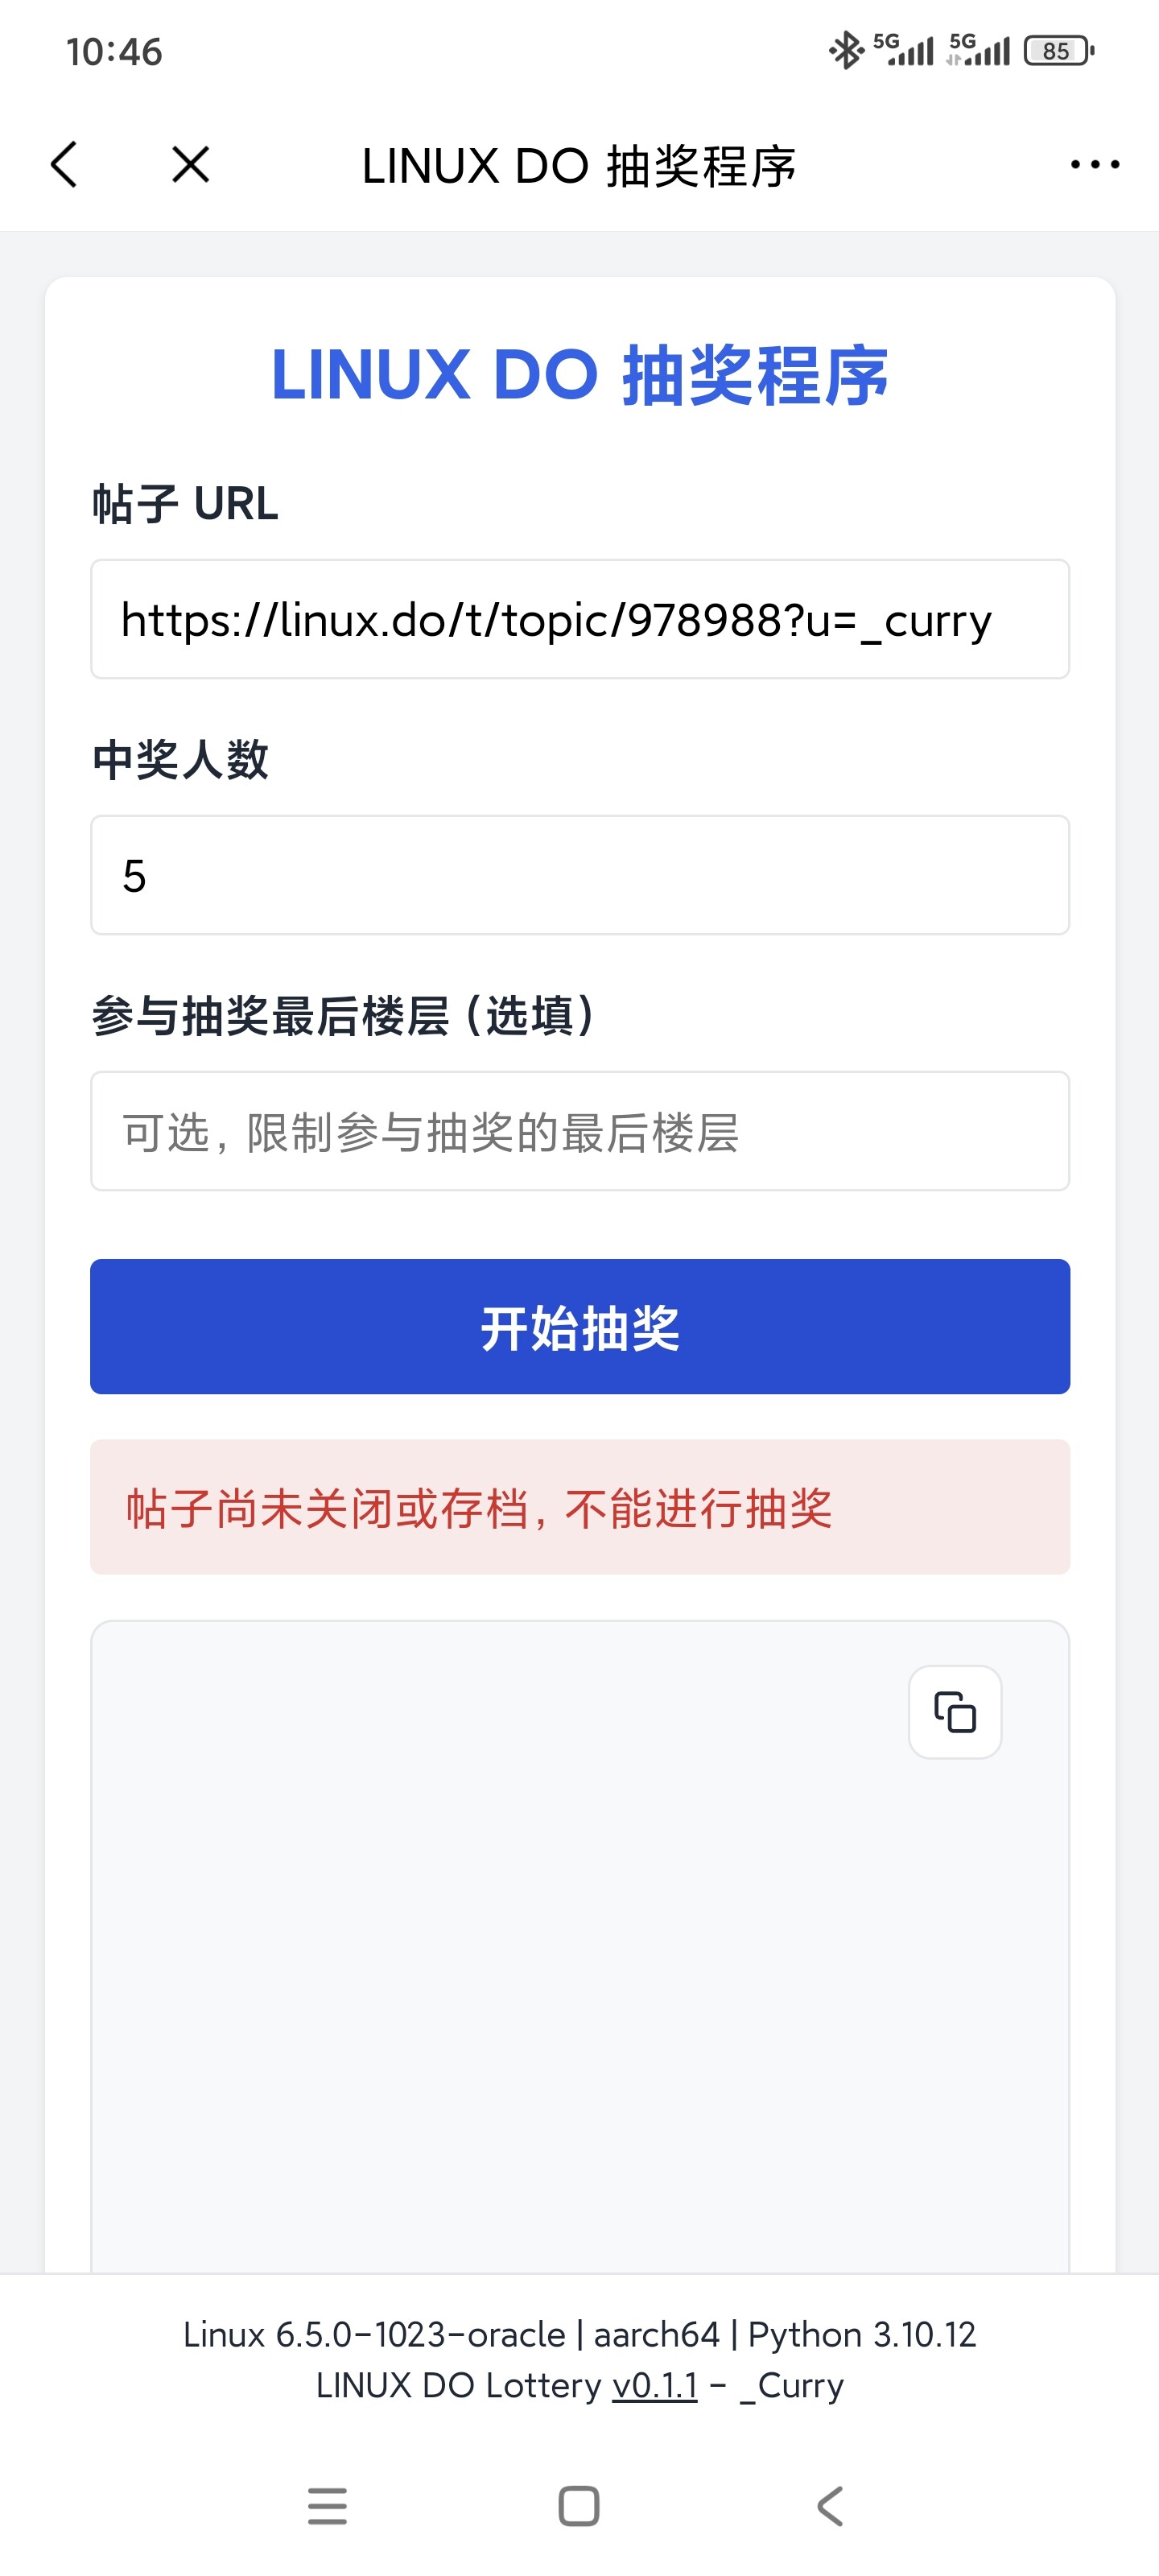Tap the Bluetooth status icon
Screen dimensions: 1159x2576
pos(845,51)
